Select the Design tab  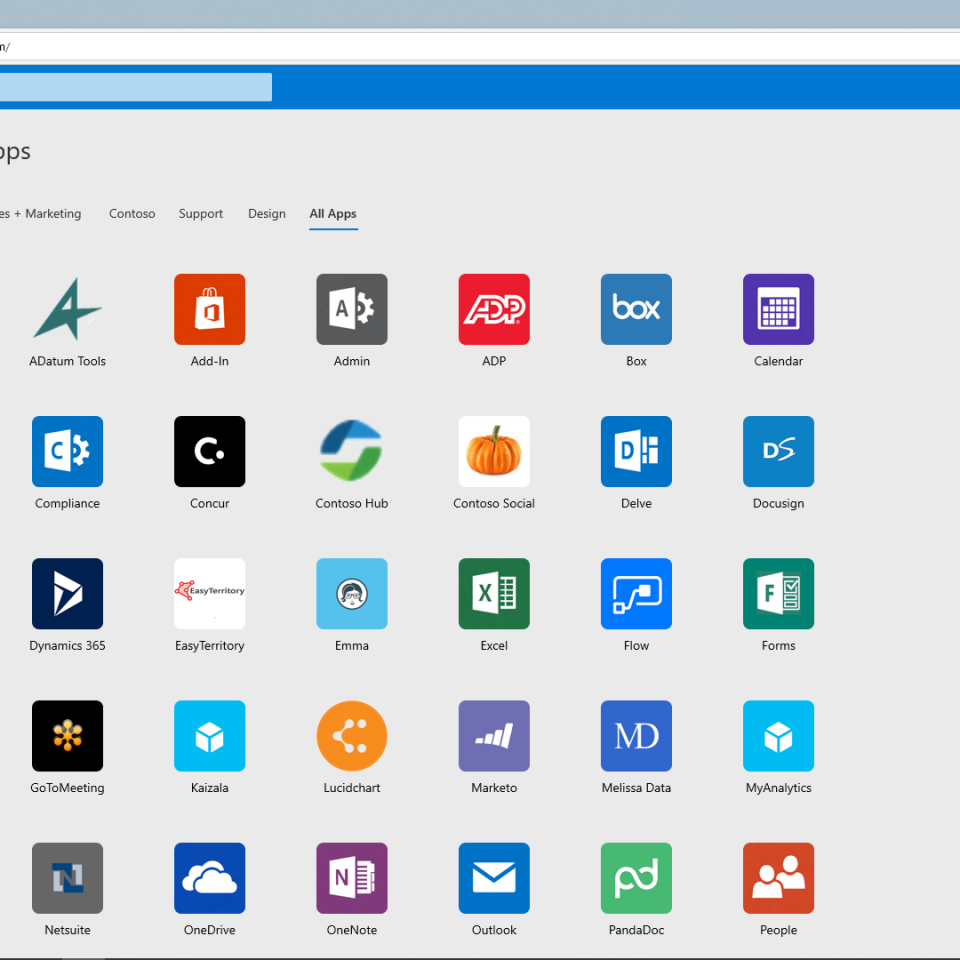click(x=267, y=214)
